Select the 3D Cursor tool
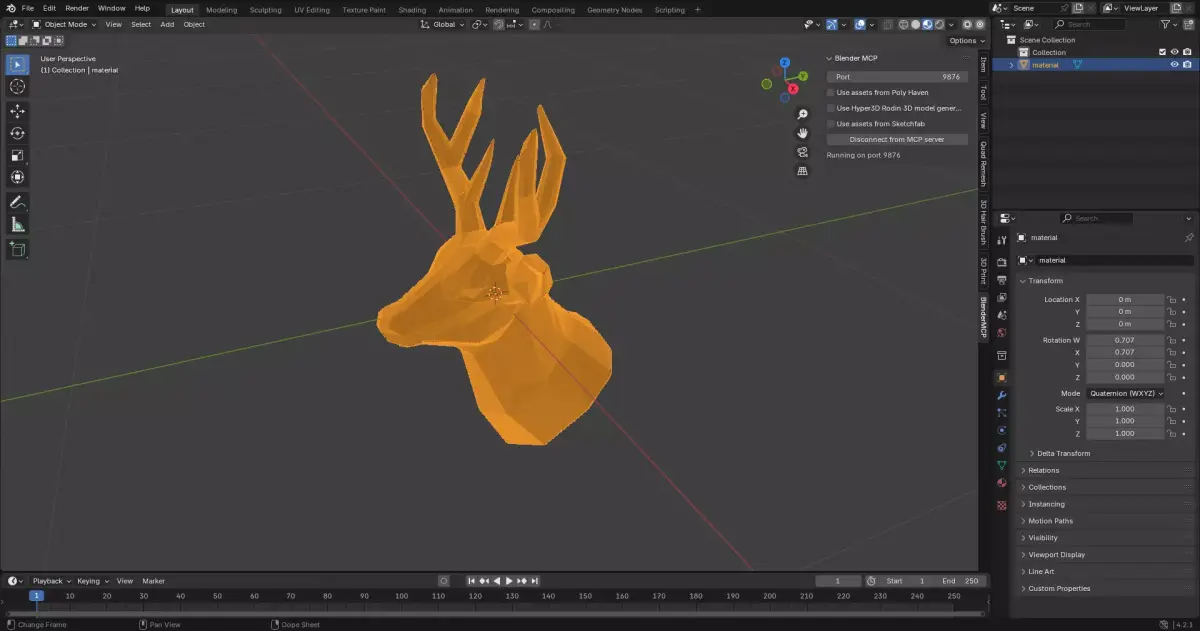The image size is (1200, 631). pyautogui.click(x=17, y=87)
